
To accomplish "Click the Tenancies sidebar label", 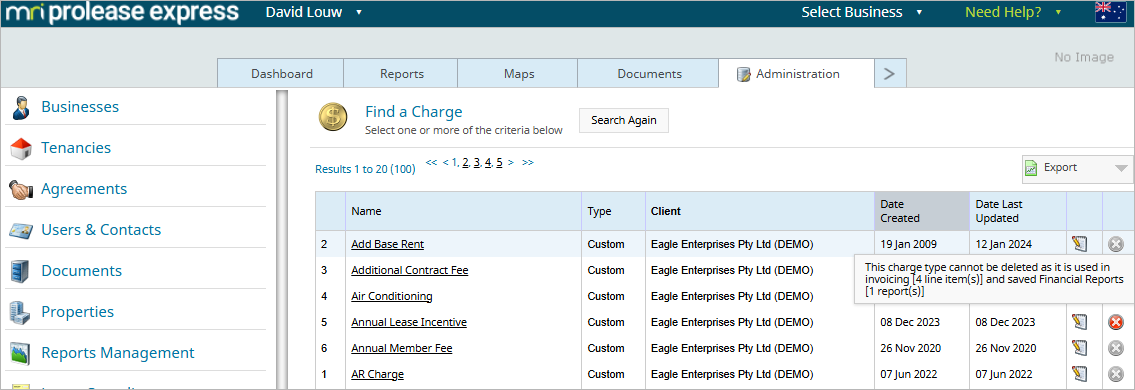I will pyautogui.click(x=76, y=148).
